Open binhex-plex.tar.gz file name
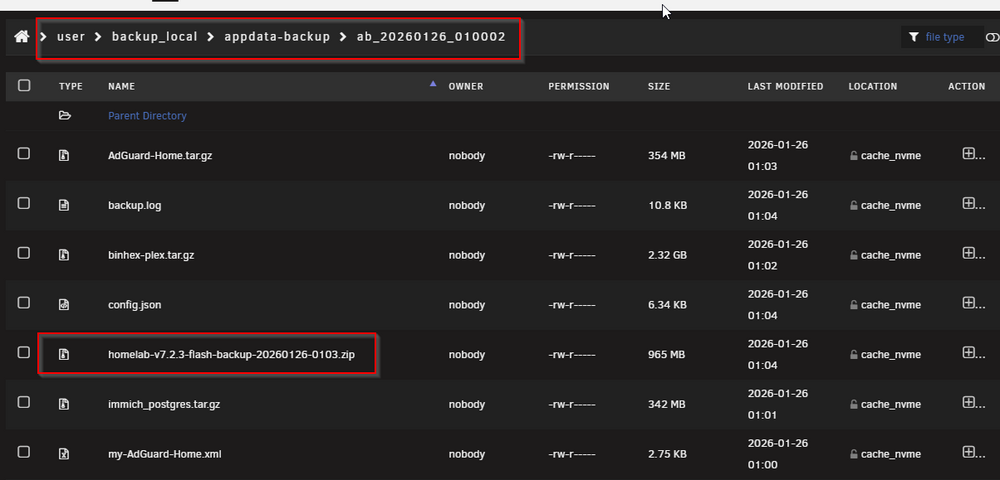Screen dimensions: 1000x480 coord(151,255)
